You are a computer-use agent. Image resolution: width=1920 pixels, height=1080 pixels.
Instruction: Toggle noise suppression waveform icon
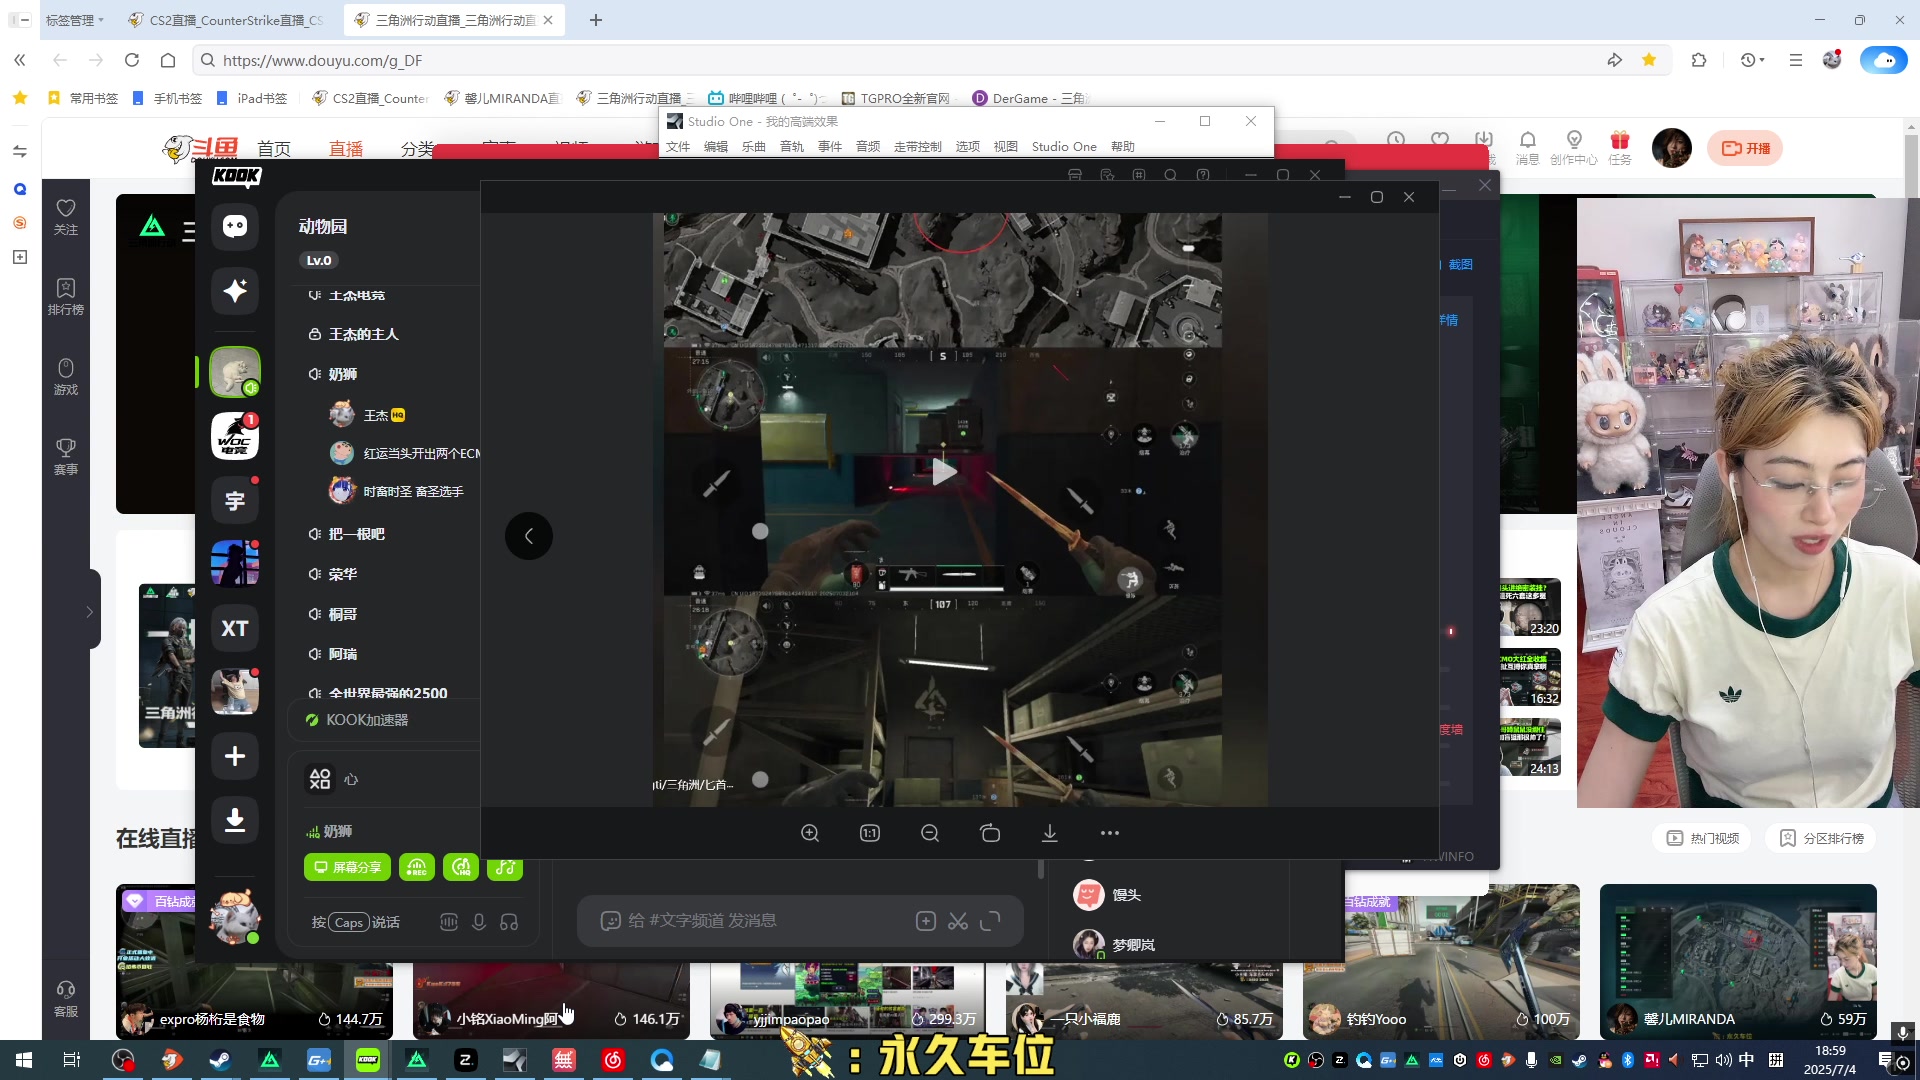pos(449,922)
